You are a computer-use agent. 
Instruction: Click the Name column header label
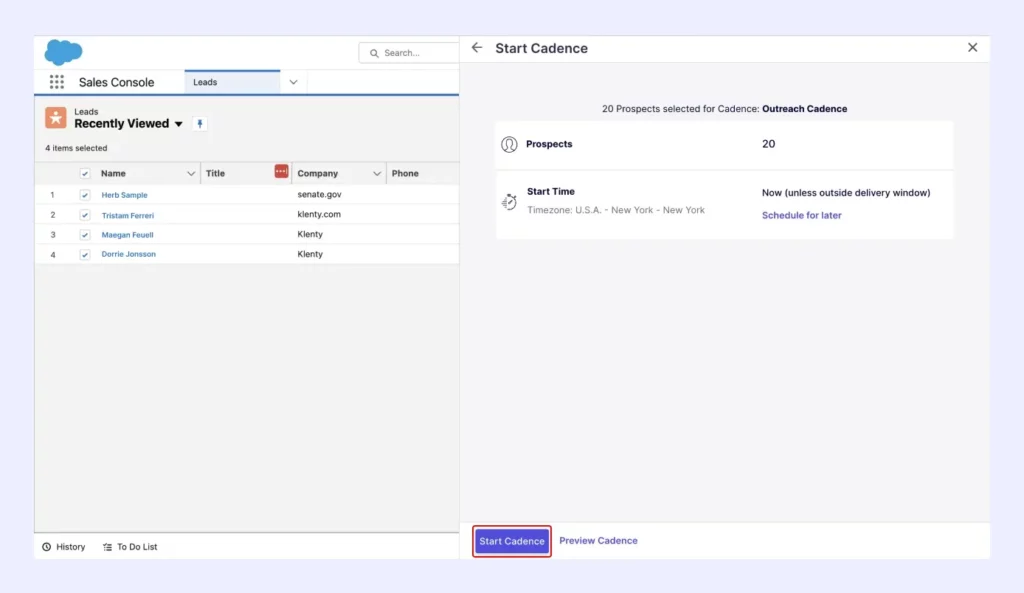click(113, 174)
